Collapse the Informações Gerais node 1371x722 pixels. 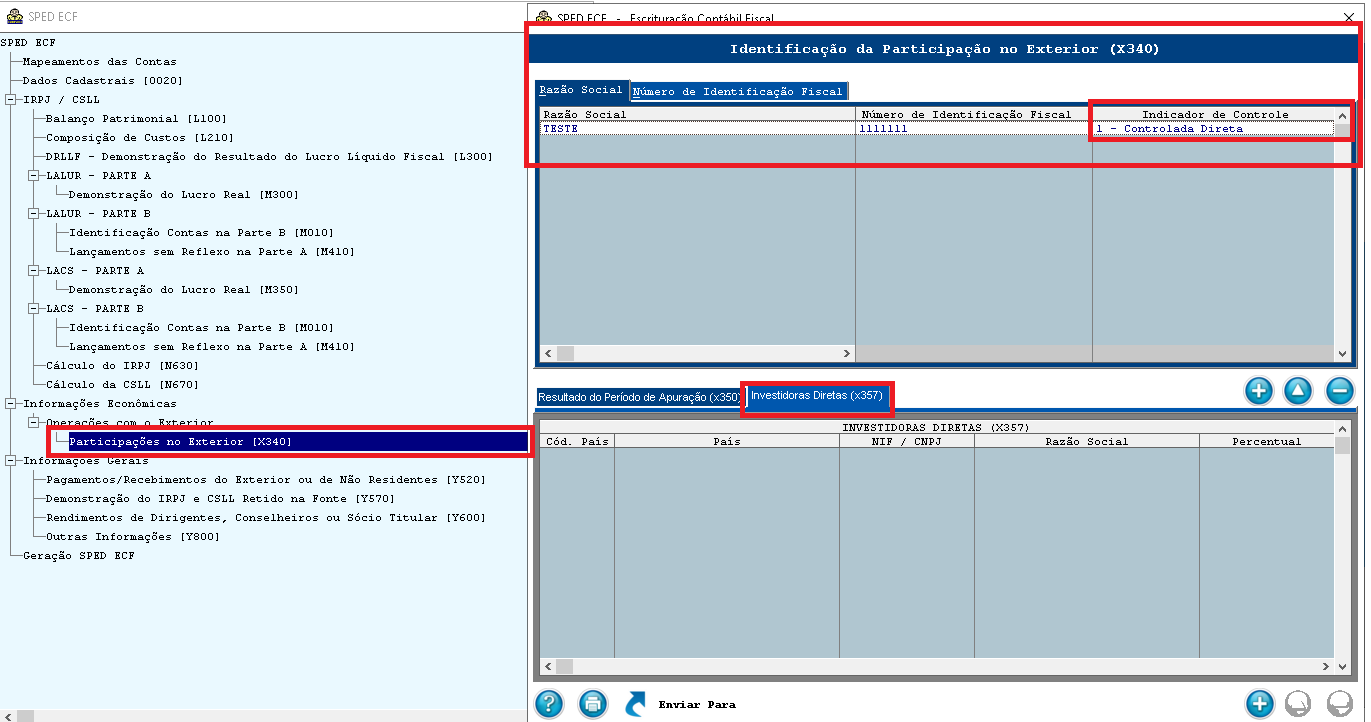(x=11, y=460)
